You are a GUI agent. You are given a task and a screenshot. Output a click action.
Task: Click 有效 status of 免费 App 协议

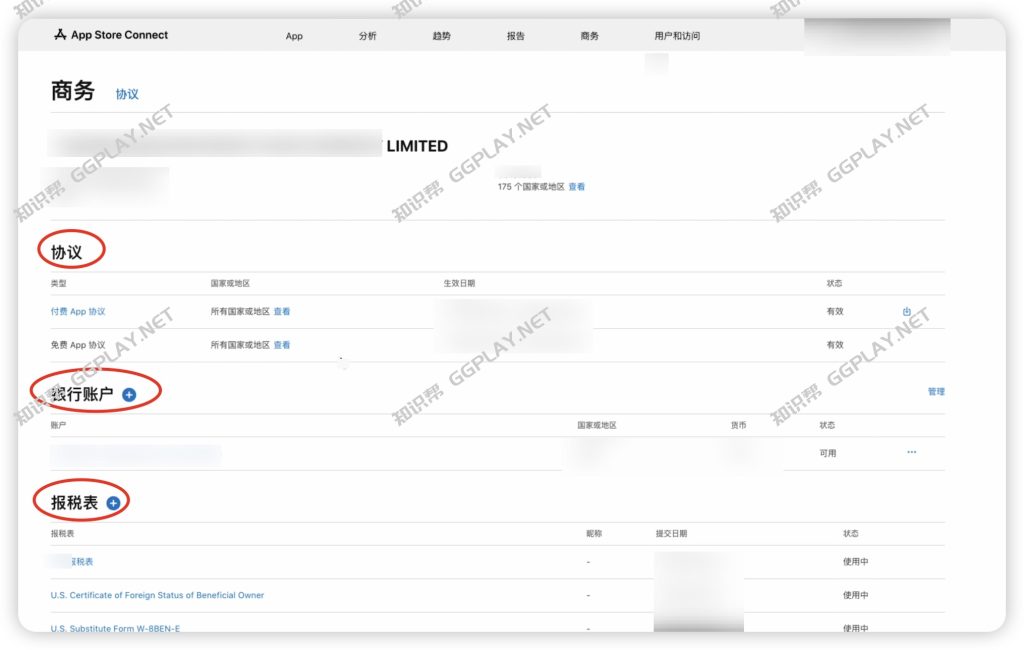pyautogui.click(x=835, y=345)
